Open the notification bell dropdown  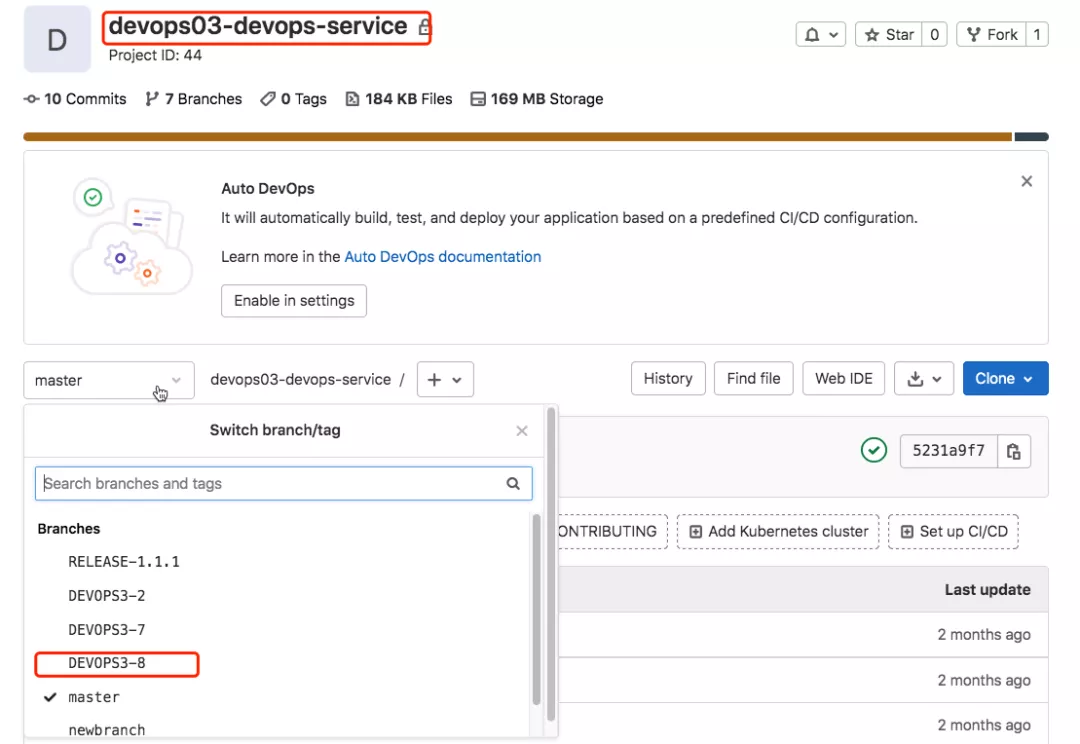tap(820, 34)
